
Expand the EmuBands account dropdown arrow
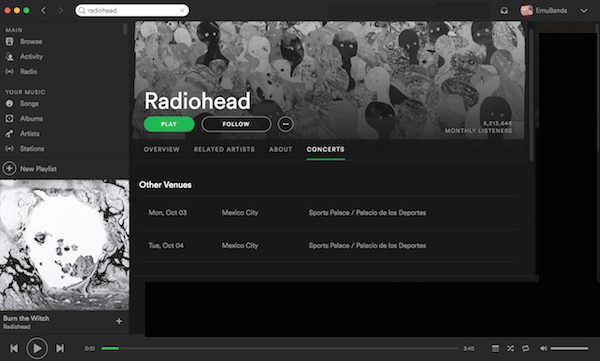tap(584, 11)
